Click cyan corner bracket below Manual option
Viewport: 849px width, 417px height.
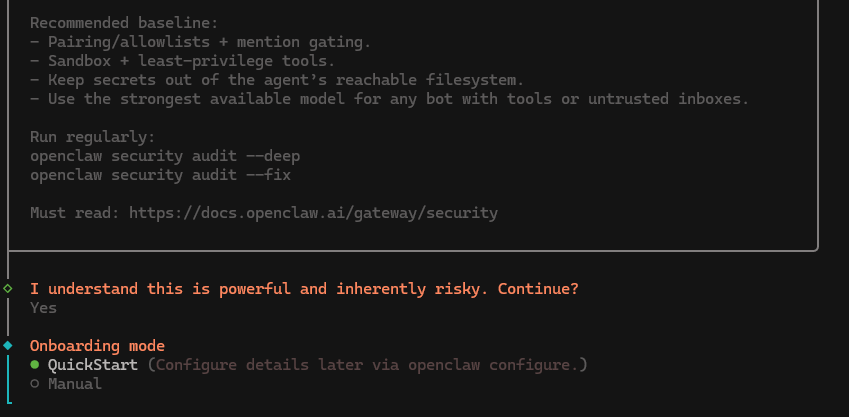tap(10, 404)
